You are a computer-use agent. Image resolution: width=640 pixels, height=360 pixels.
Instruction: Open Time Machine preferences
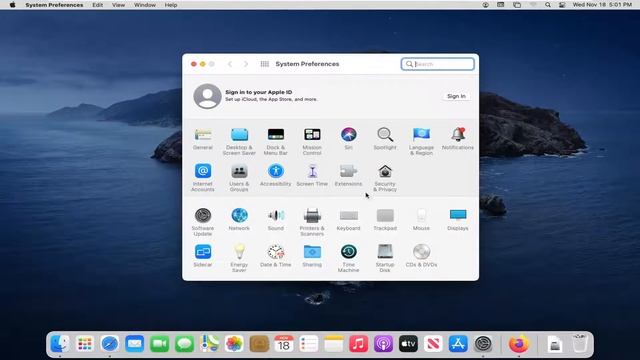point(348,258)
